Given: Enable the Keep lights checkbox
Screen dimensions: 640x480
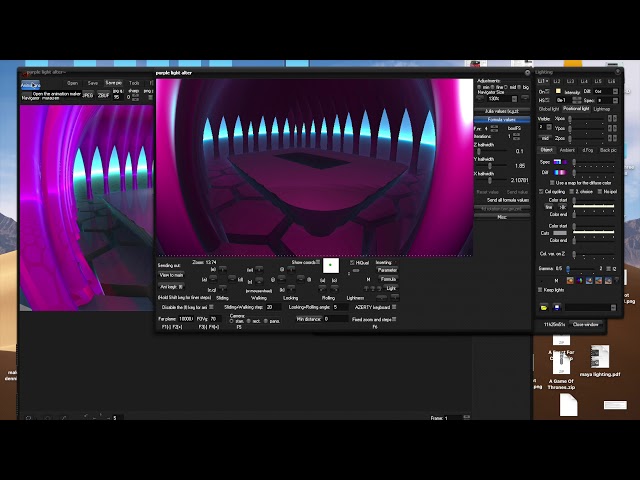Looking at the screenshot, I should [540, 290].
